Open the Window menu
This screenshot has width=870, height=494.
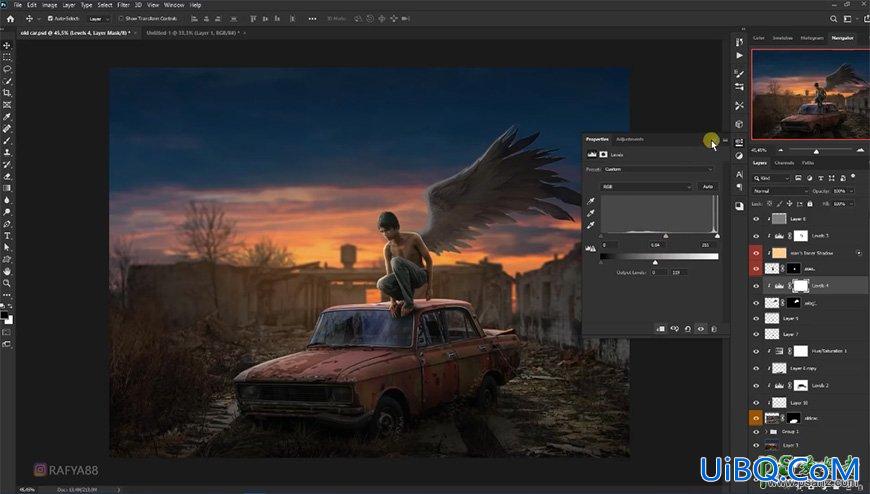(x=174, y=4)
